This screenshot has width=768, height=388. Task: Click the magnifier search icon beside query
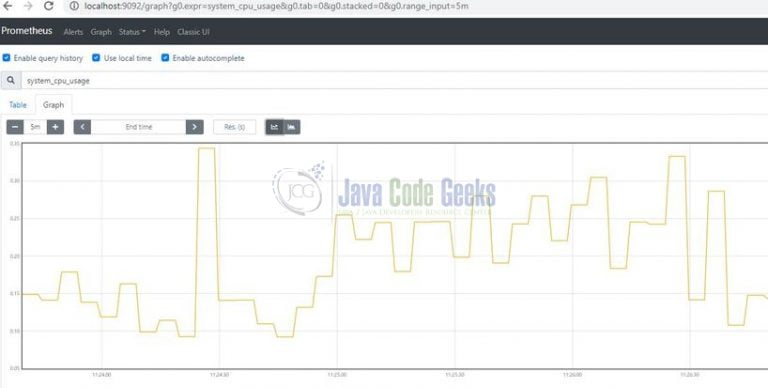point(11,80)
